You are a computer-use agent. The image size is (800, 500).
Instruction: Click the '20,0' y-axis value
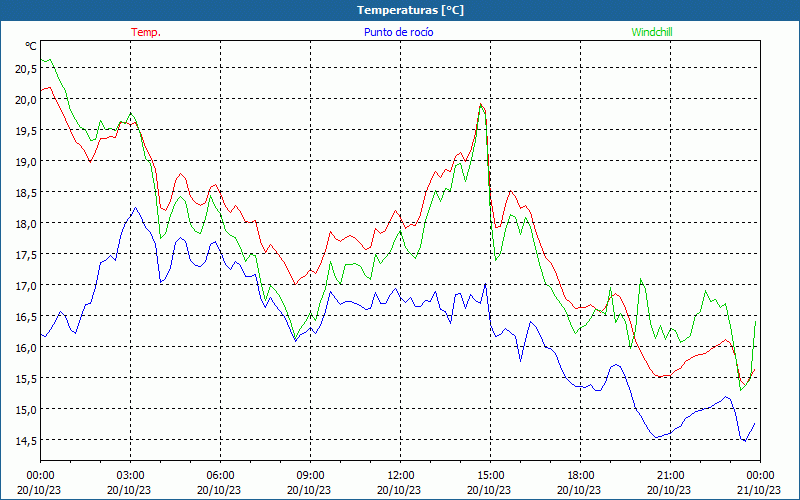(x=26, y=100)
